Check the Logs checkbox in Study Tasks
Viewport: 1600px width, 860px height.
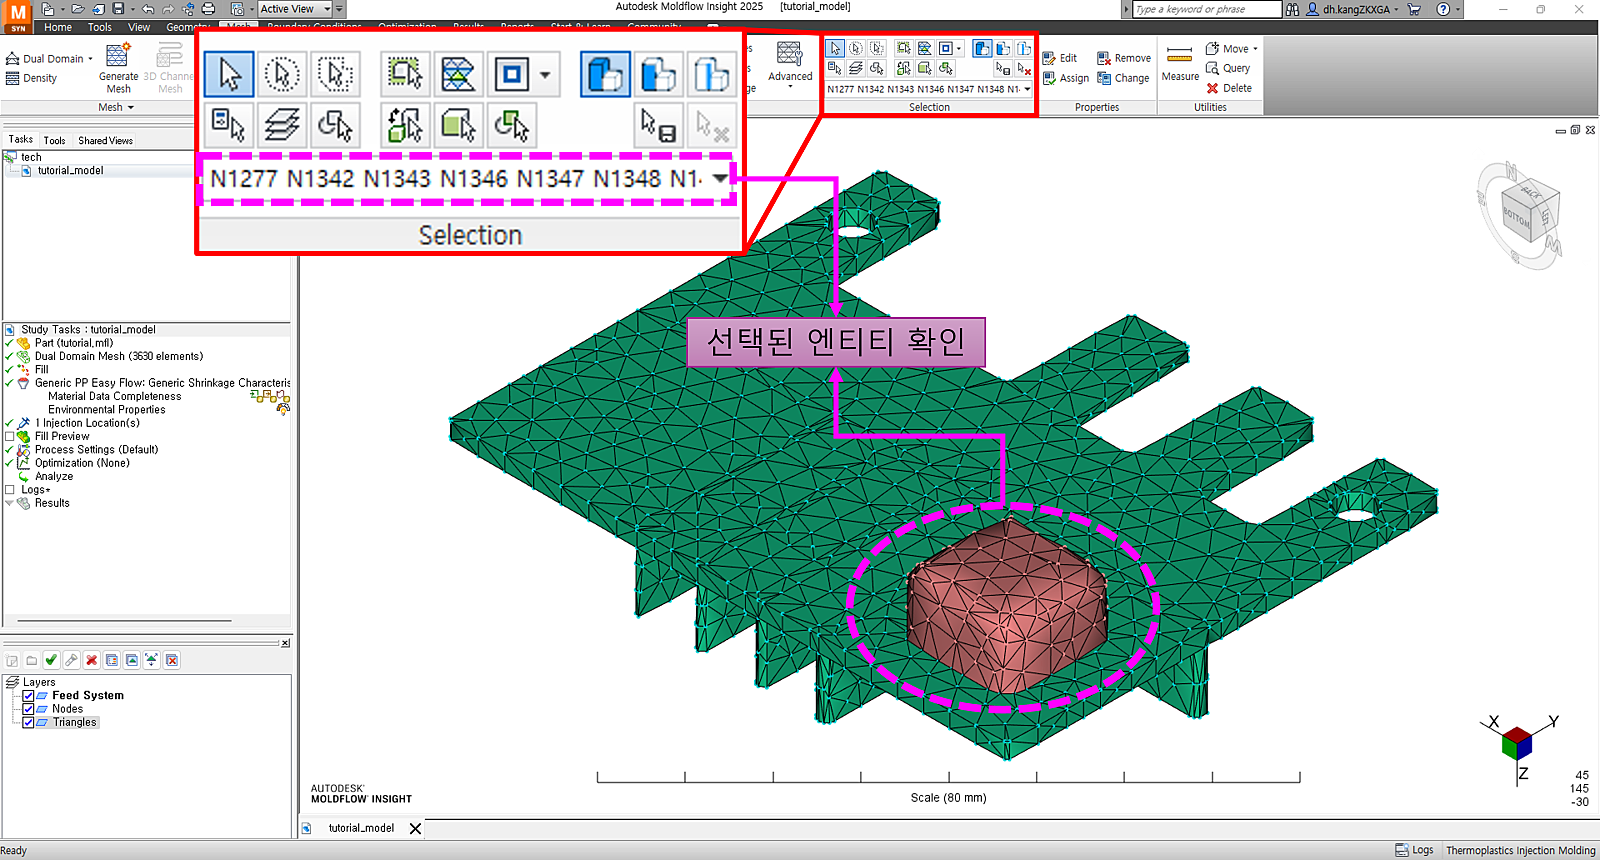click(x=10, y=490)
